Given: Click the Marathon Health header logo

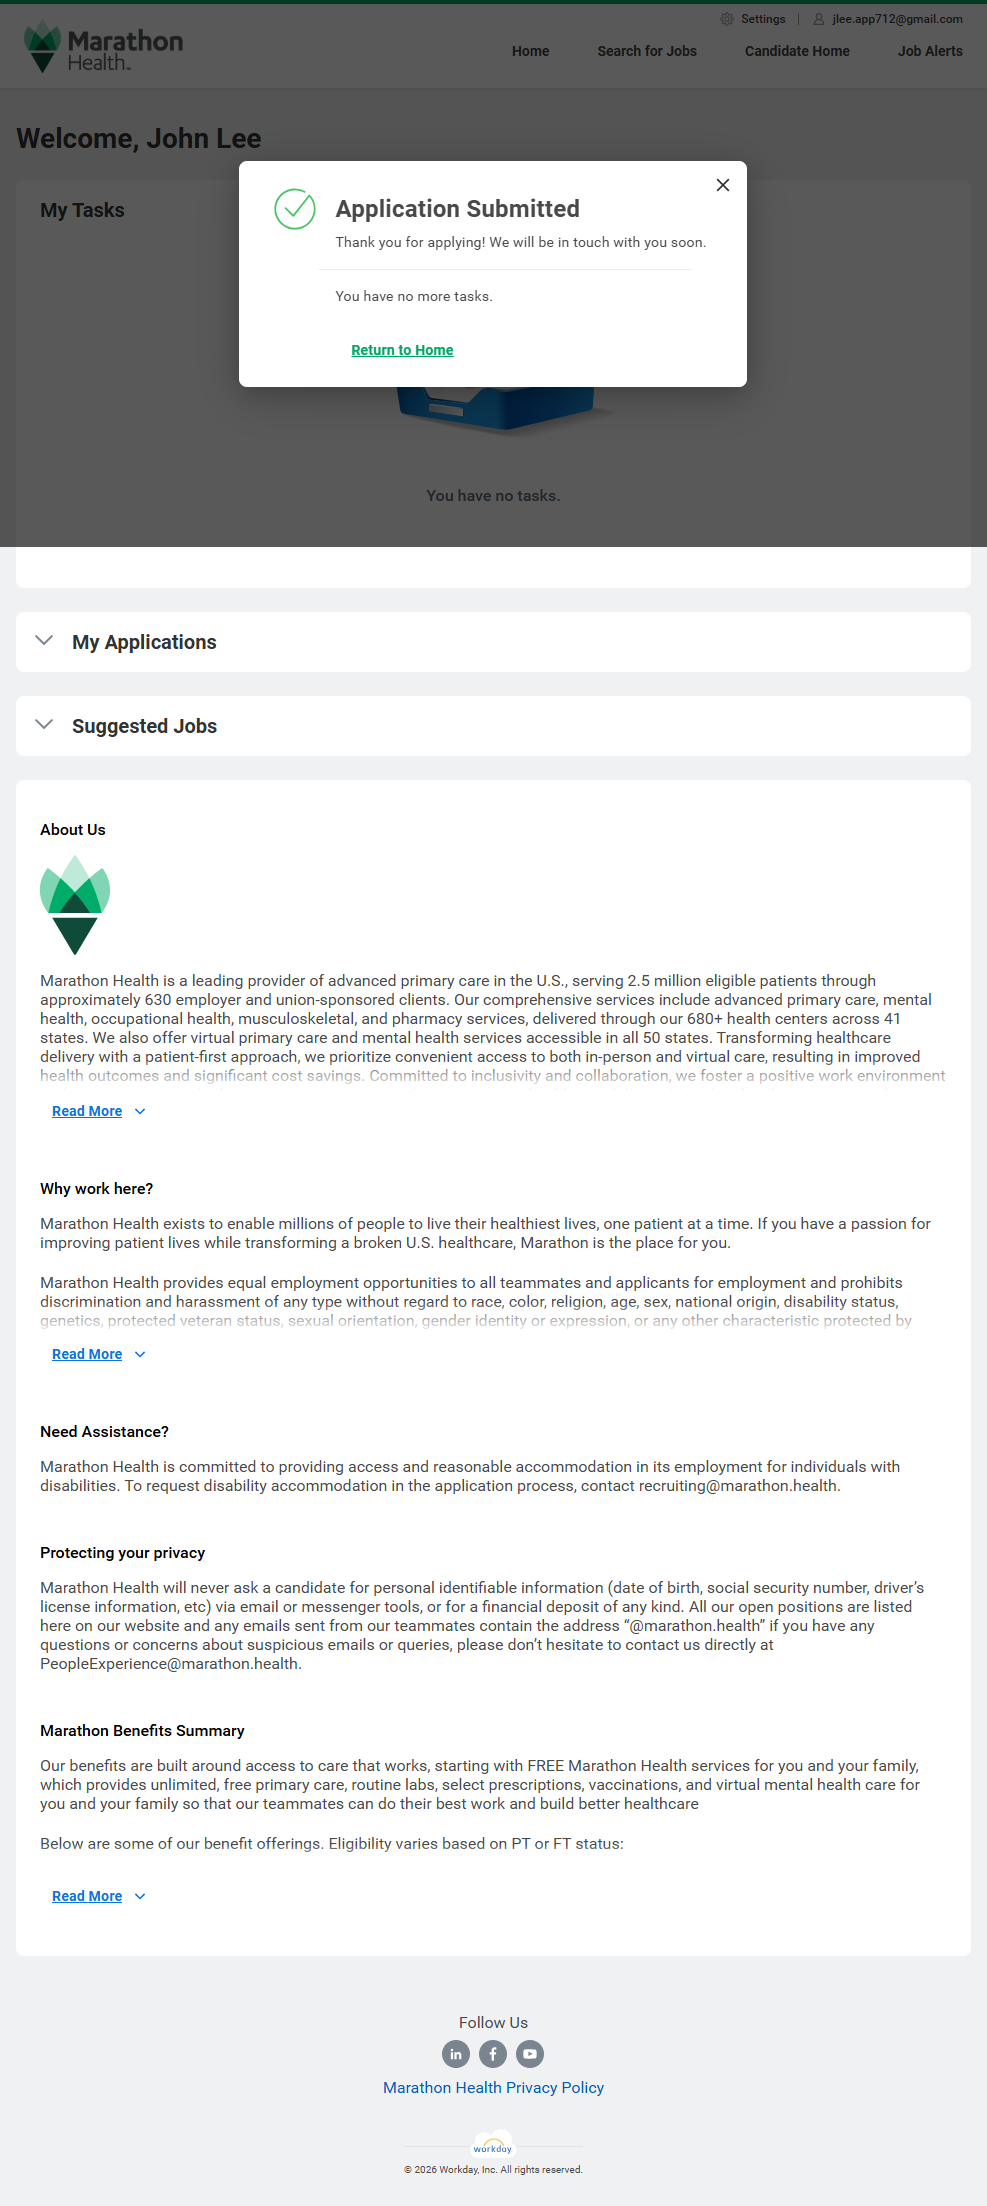Looking at the screenshot, I should pos(103,48).
